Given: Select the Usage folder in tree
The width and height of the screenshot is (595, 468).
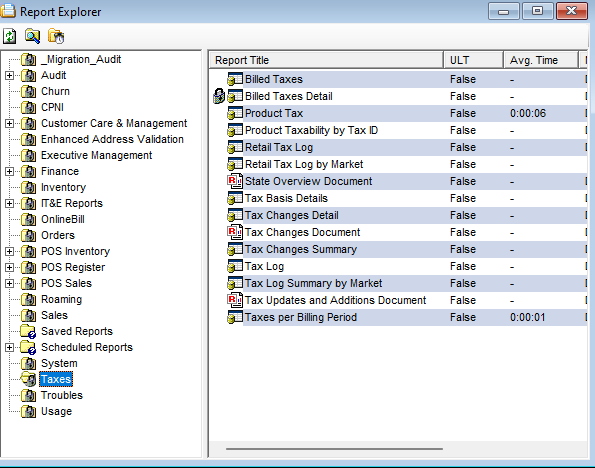Looking at the screenshot, I should tap(56, 411).
